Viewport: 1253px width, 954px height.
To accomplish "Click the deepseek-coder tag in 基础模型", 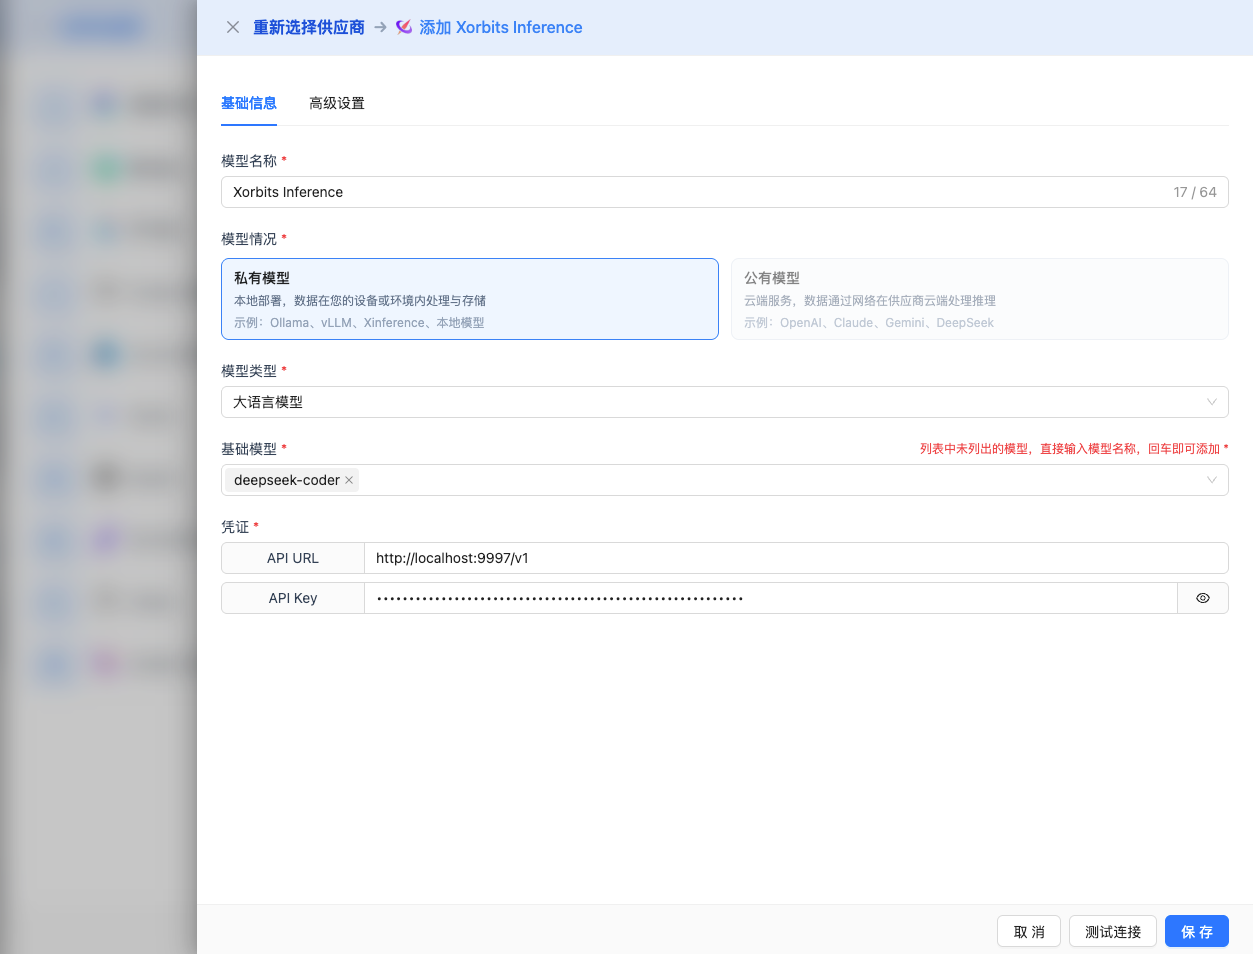I will [x=286, y=480].
